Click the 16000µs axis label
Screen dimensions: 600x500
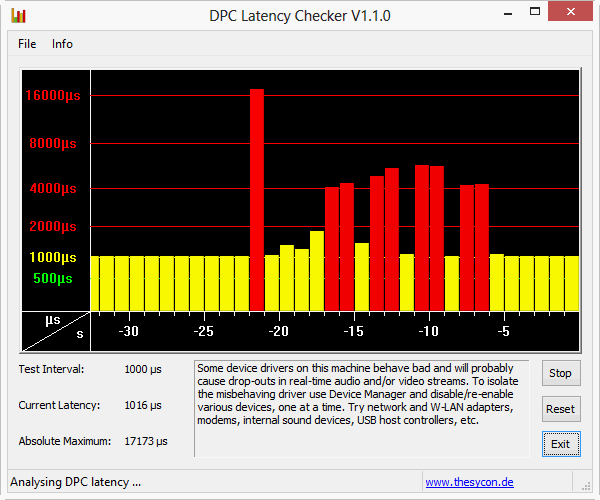pyautogui.click(x=53, y=95)
